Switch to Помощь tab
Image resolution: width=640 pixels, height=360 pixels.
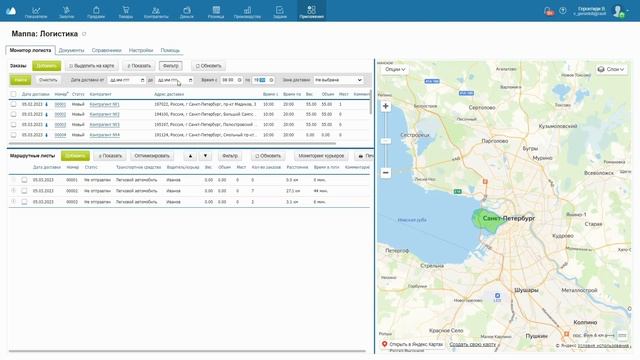click(x=170, y=50)
